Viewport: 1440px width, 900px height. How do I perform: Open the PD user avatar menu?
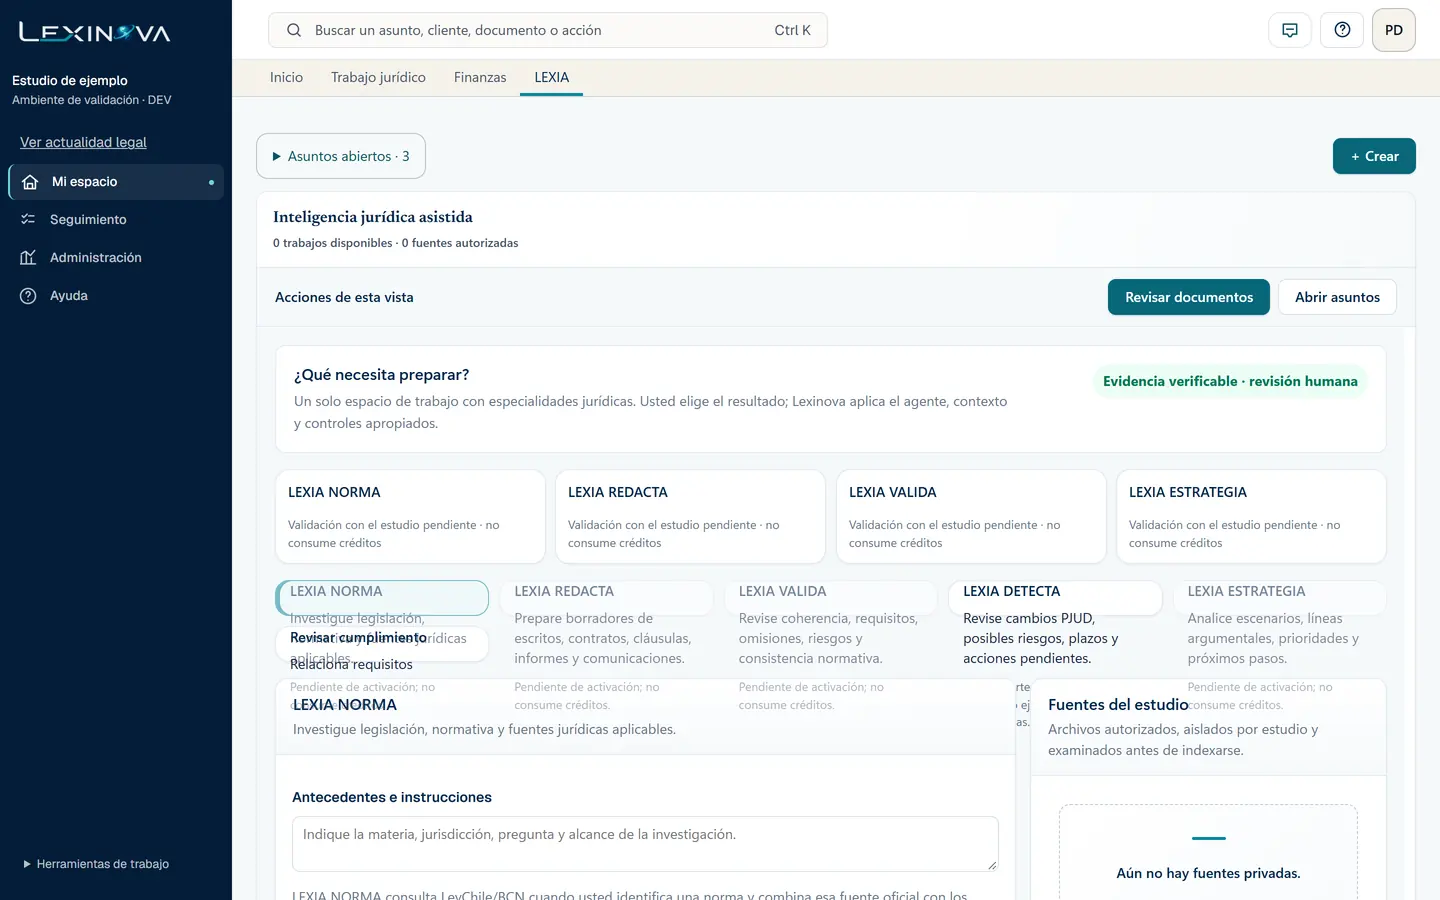click(x=1394, y=30)
